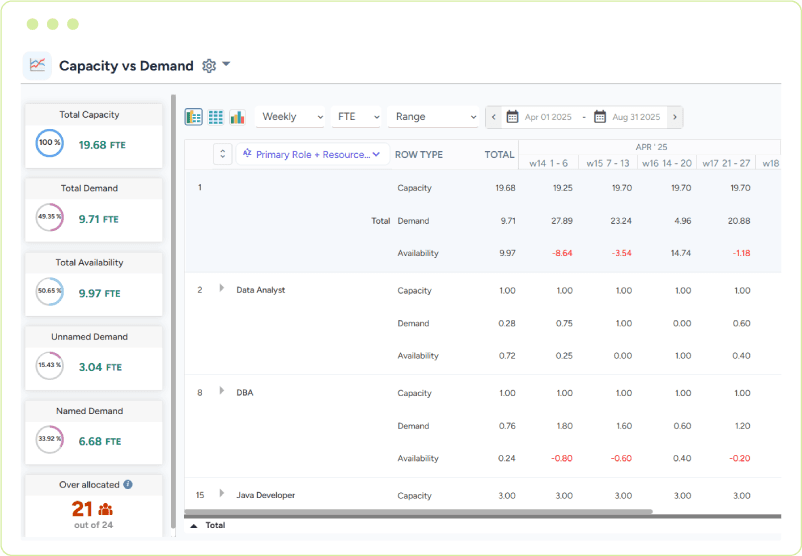This screenshot has height=556, width=802.
Task: Click the -0.80 DBA availability cell
Action: click(x=562, y=458)
